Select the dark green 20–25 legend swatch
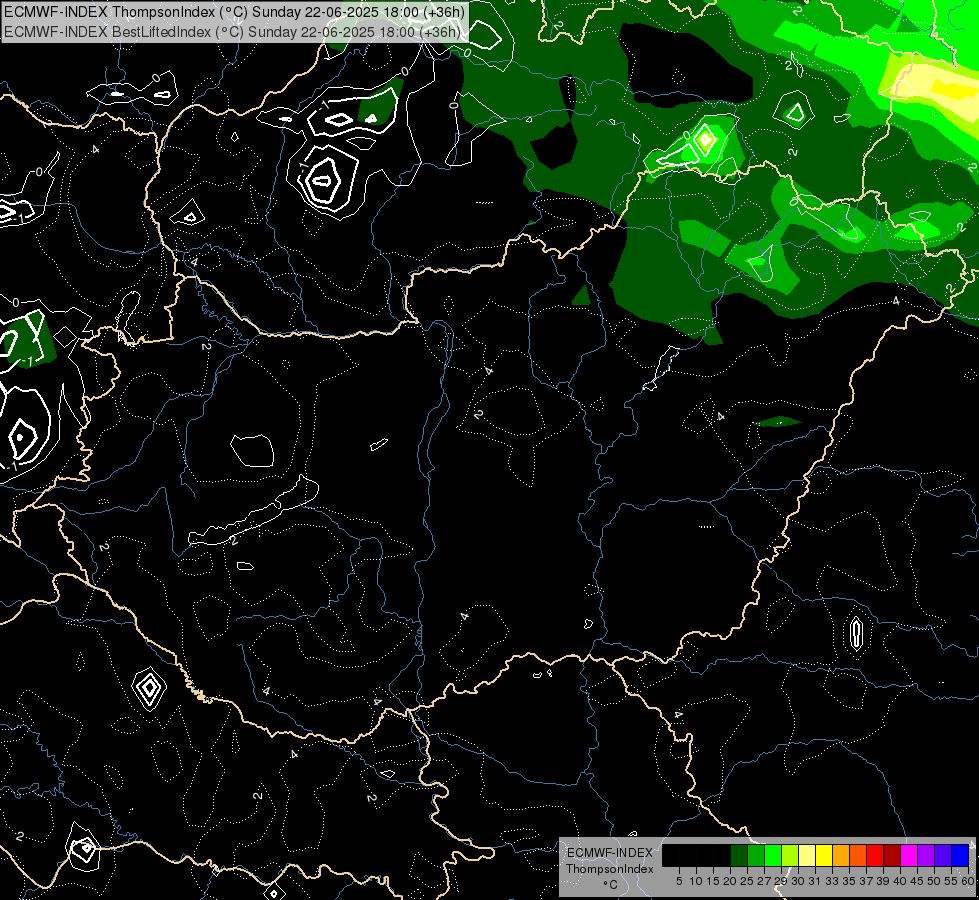 [739, 855]
